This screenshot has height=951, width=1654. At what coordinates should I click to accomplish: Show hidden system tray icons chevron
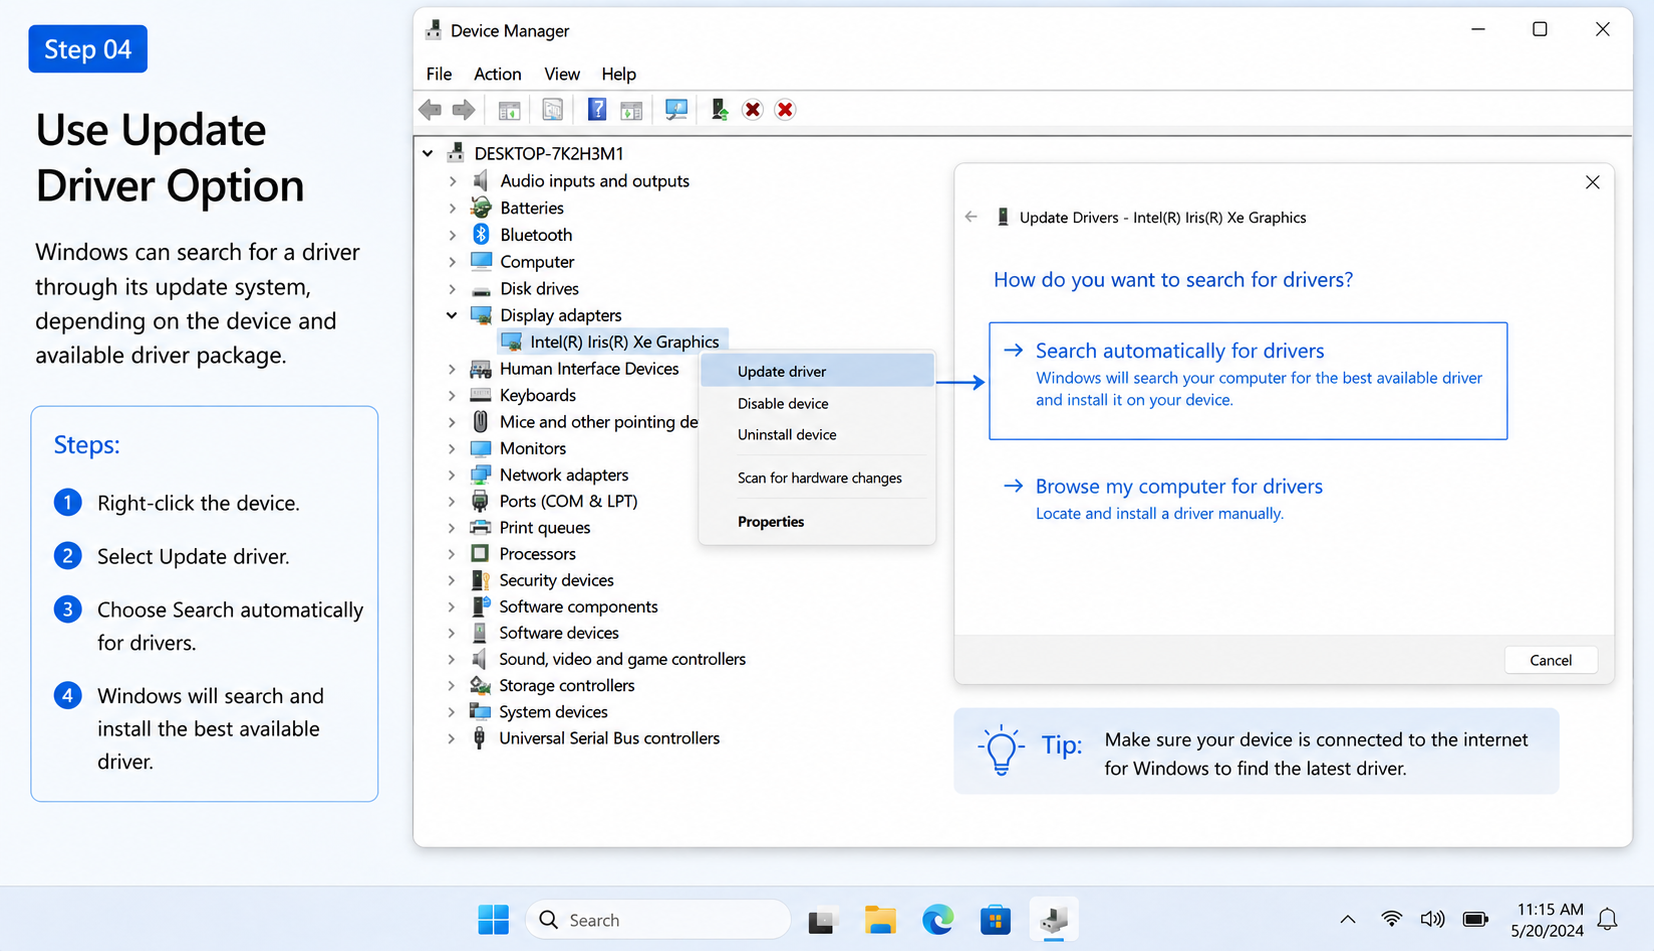pos(1348,919)
